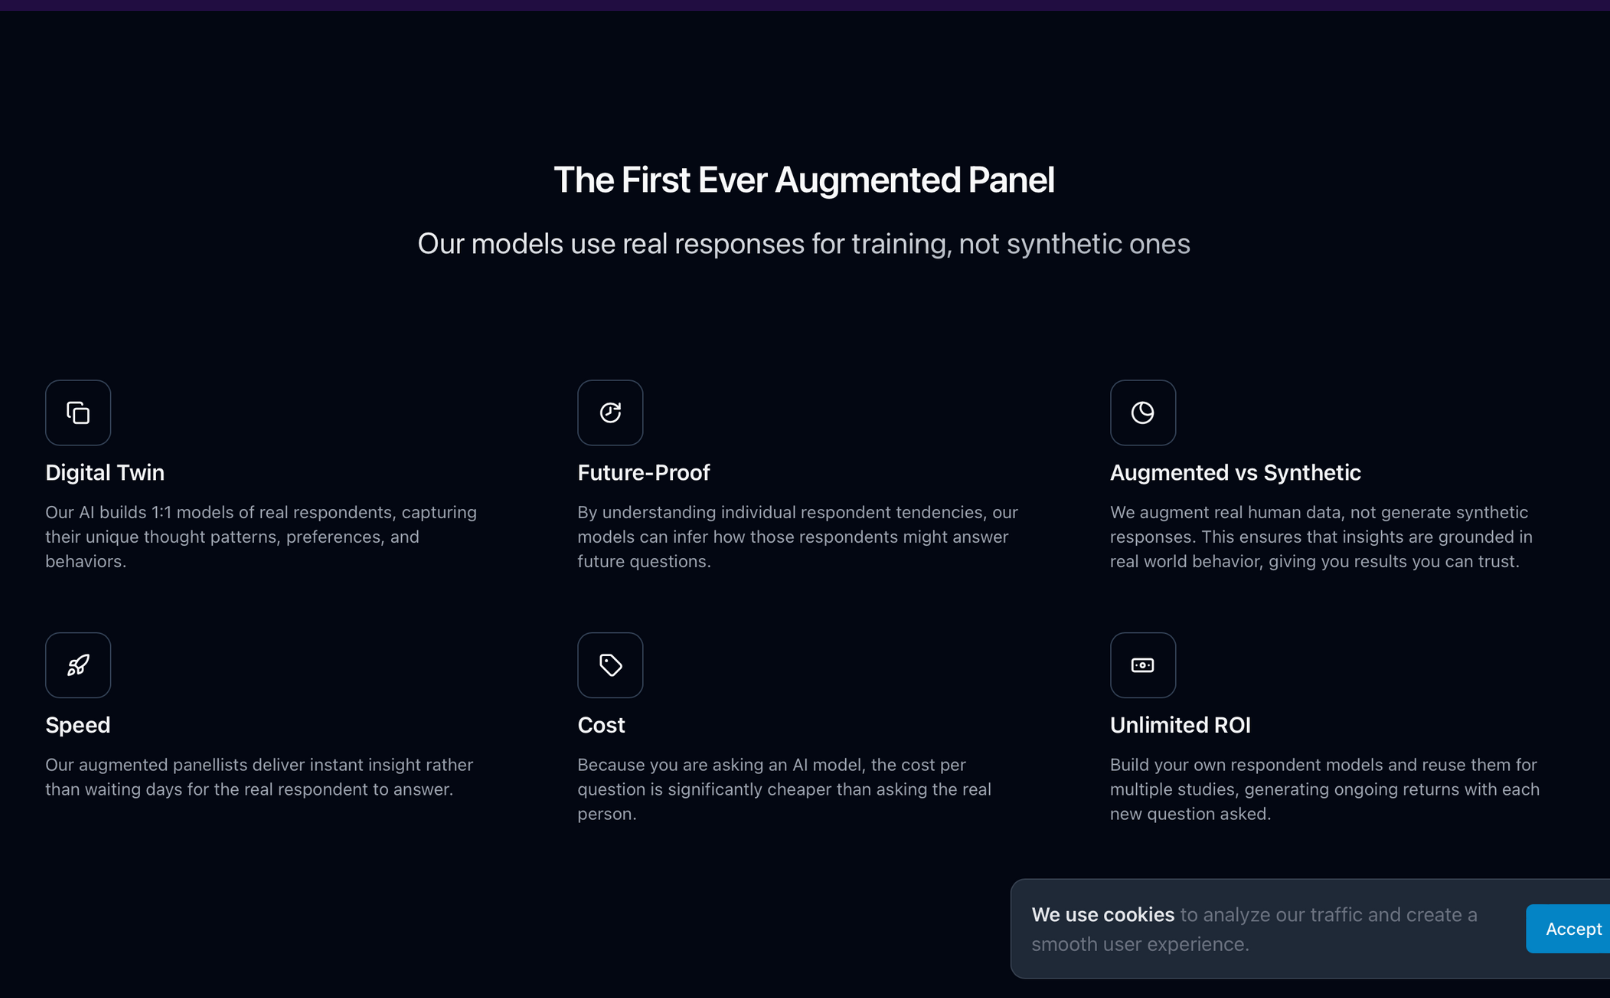This screenshot has width=1610, height=998.
Task: Select the Future-Proof heading
Action: (643, 473)
